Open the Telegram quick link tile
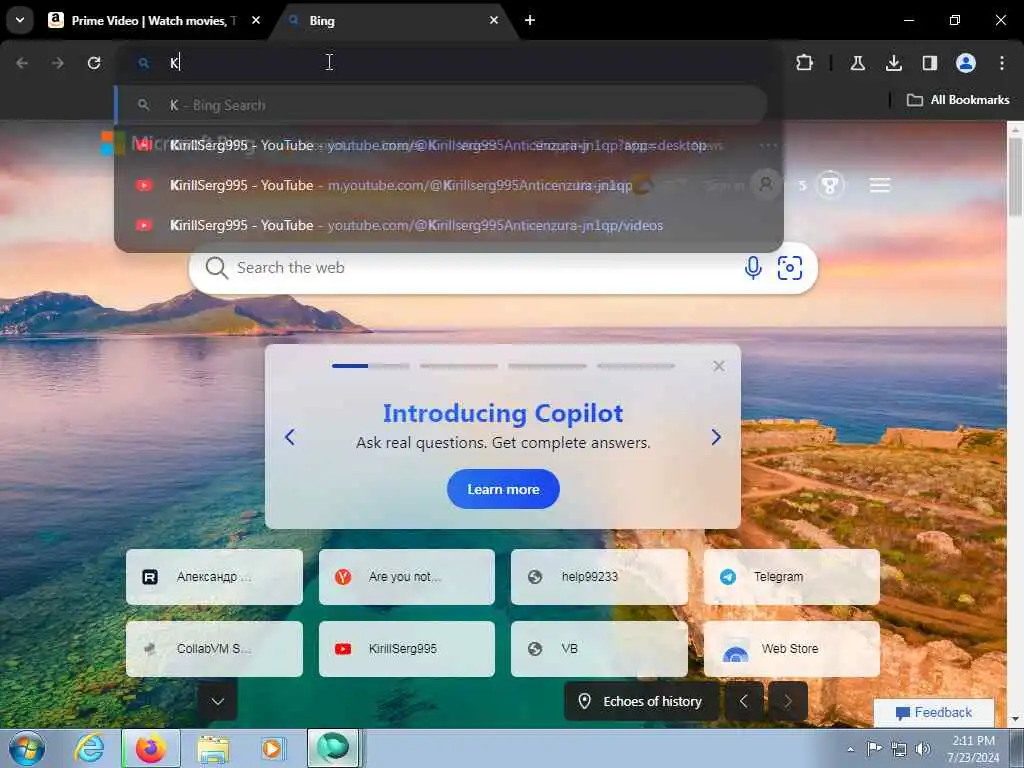This screenshot has height=768, width=1024. pos(792,577)
